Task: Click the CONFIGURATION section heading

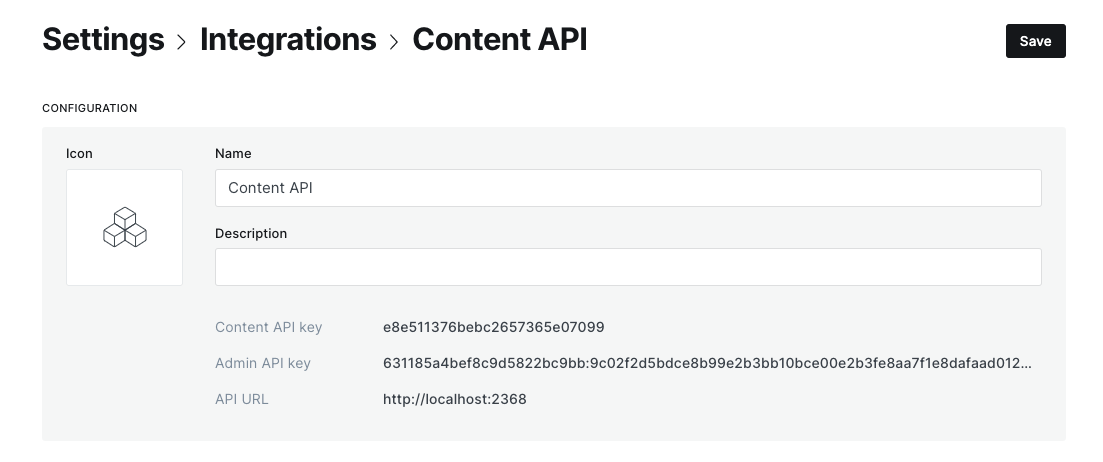Action: [x=89, y=108]
